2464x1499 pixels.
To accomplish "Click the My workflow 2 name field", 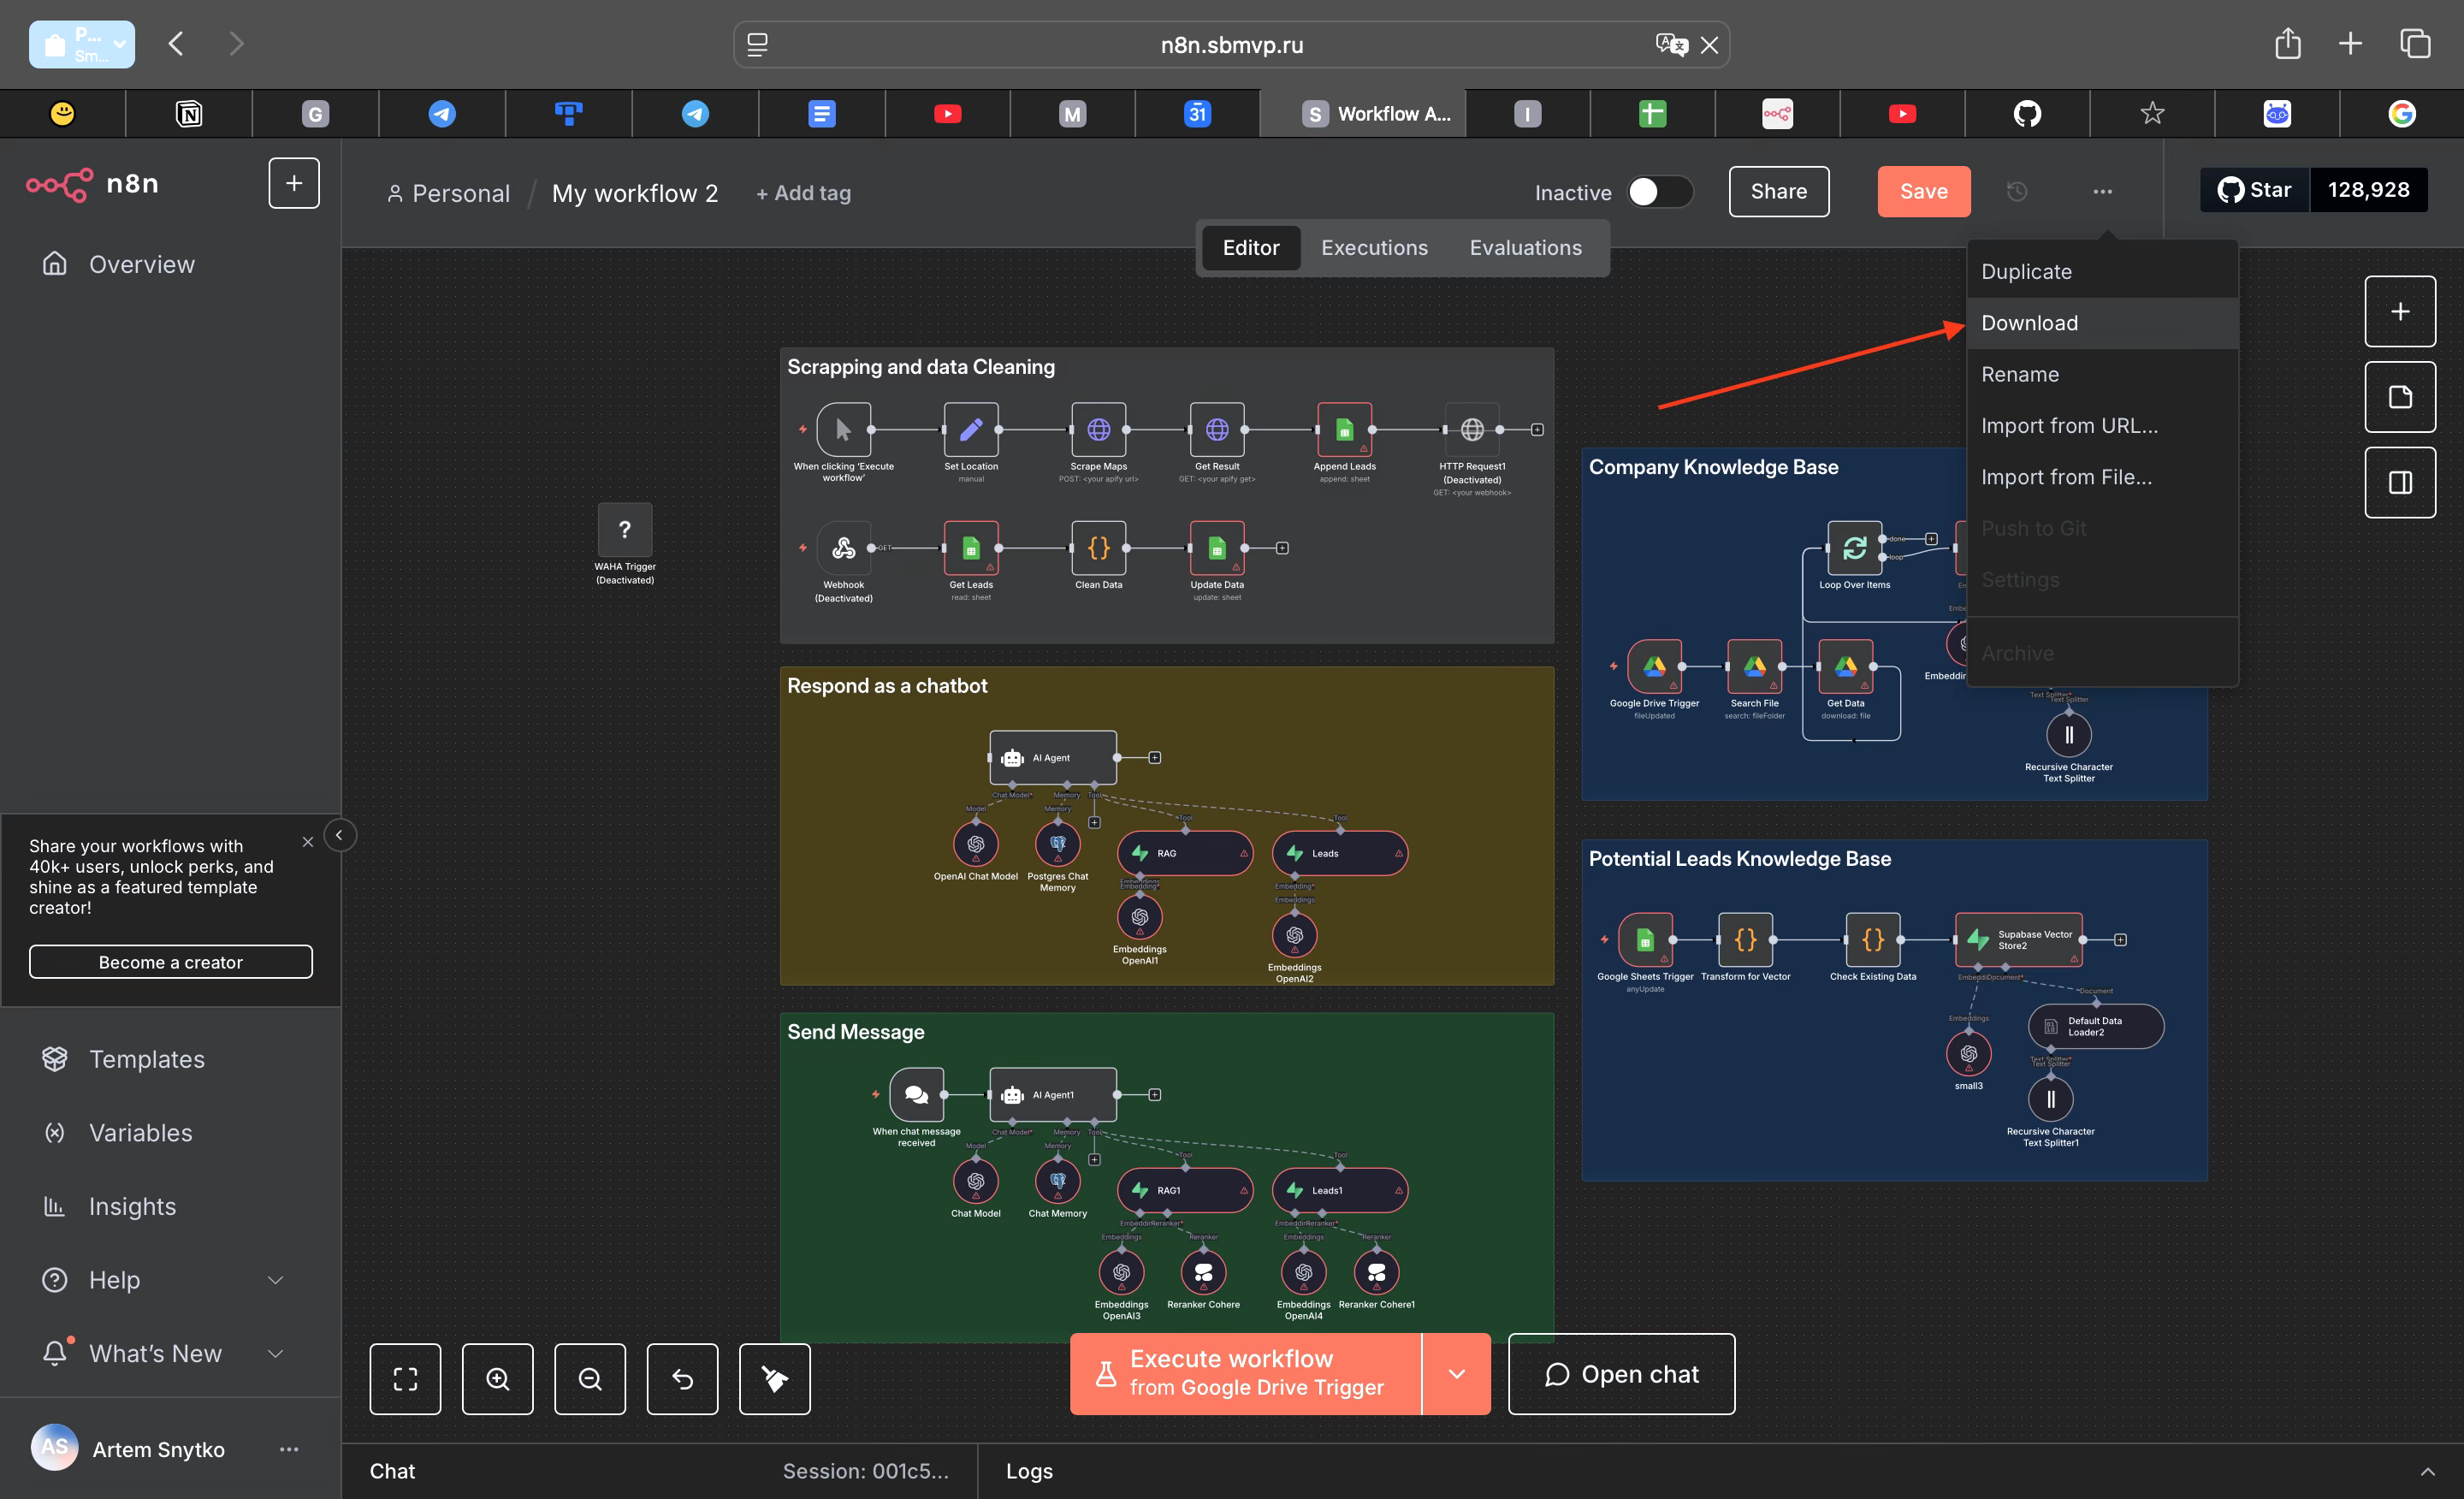I will coord(634,193).
